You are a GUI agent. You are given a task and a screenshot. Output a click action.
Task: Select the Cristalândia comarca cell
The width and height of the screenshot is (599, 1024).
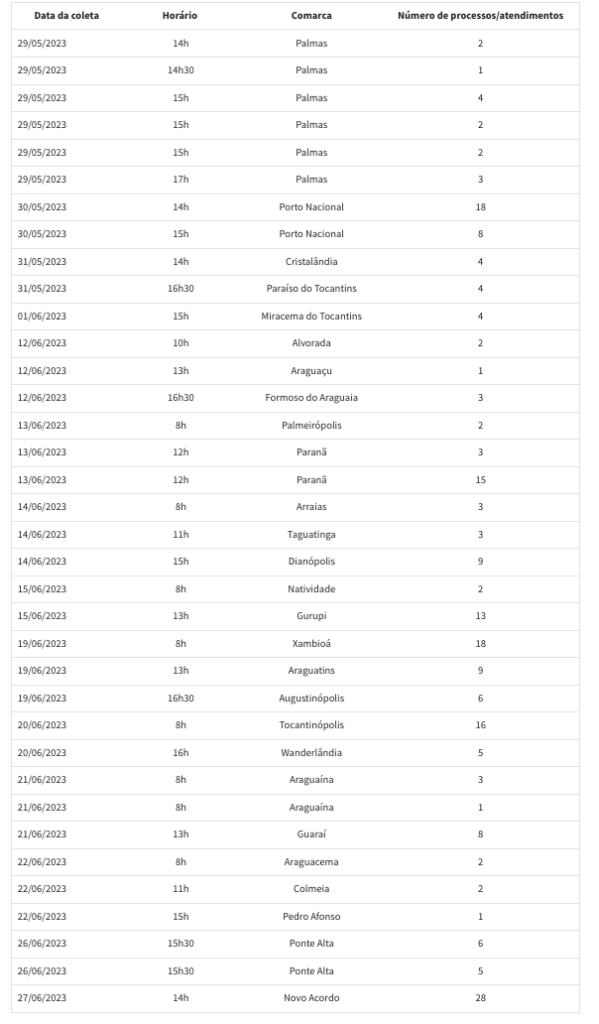click(x=312, y=261)
